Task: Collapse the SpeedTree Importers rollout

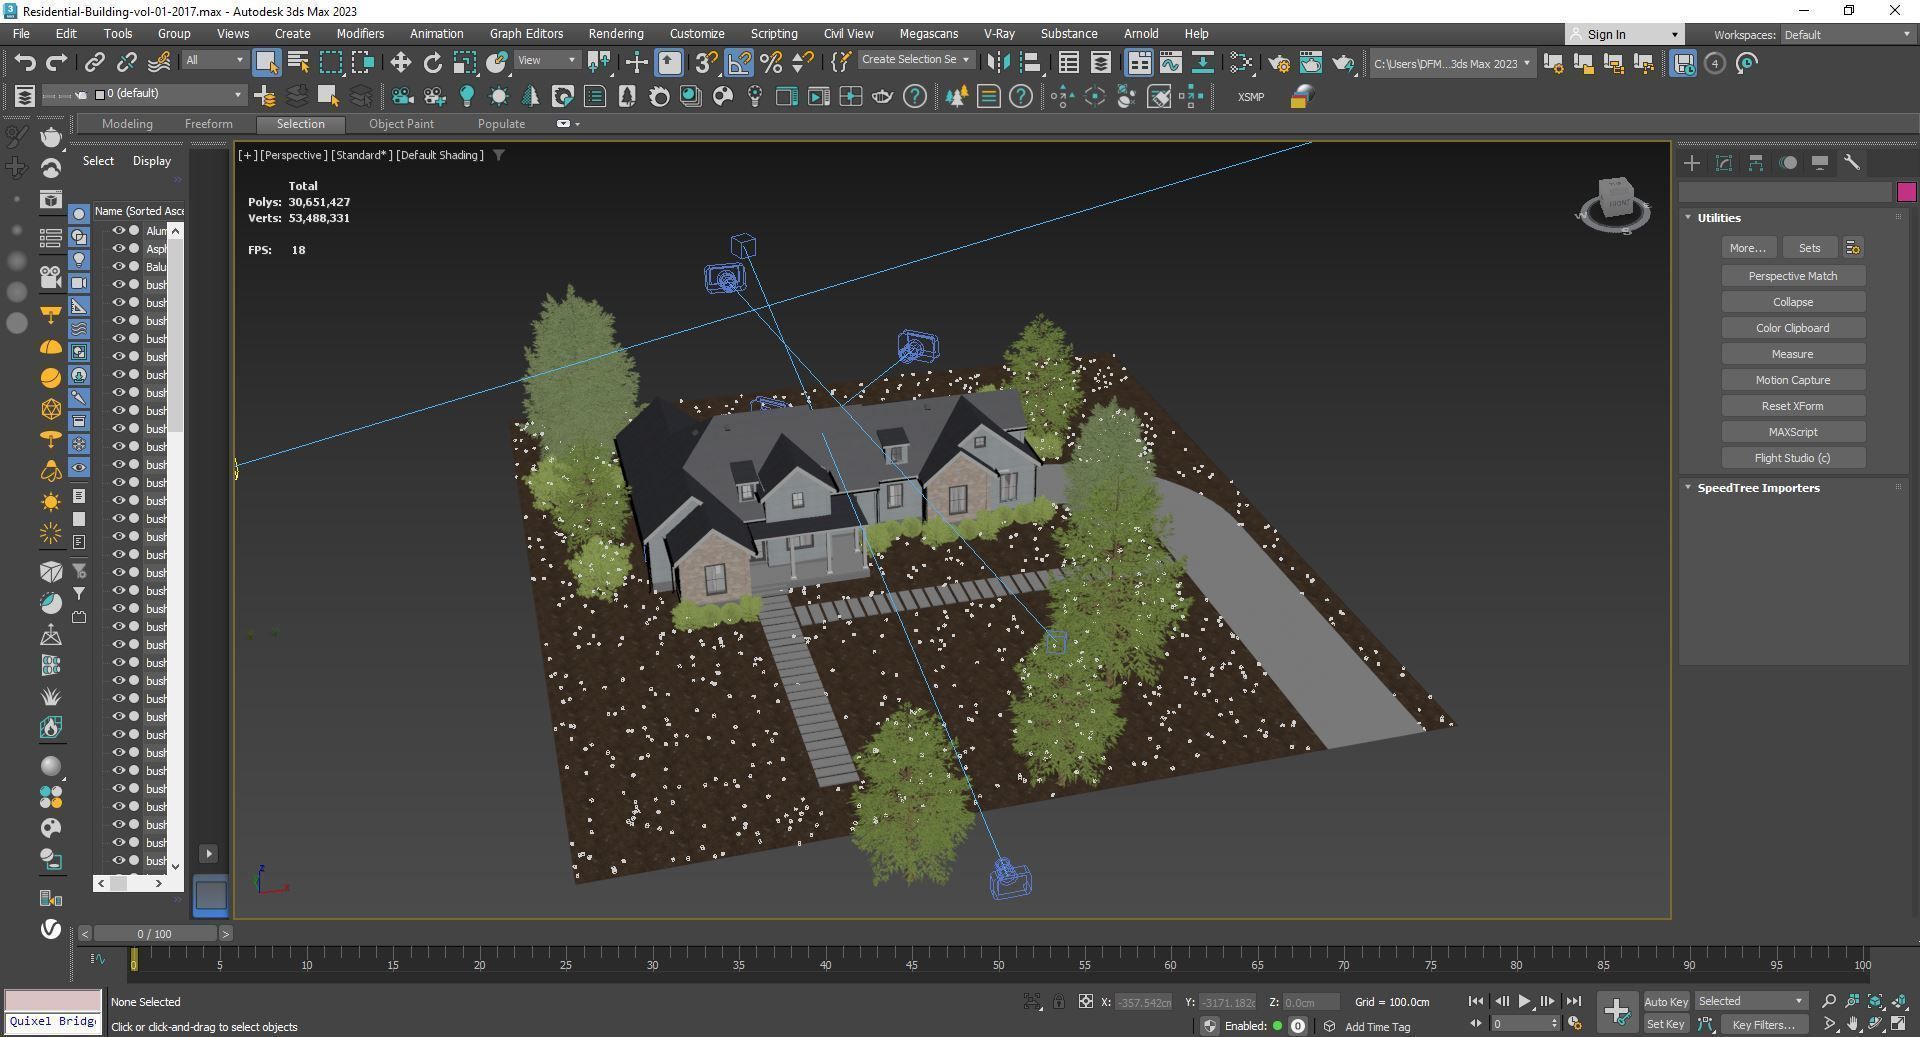Action: pyautogui.click(x=1688, y=487)
